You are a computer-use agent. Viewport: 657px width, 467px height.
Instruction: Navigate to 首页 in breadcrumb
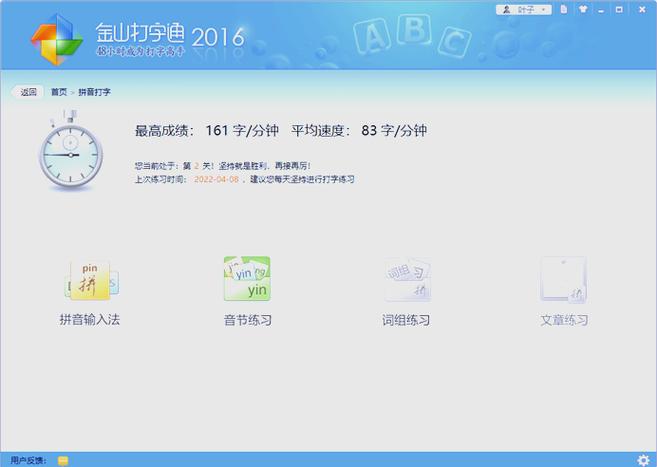pos(59,92)
